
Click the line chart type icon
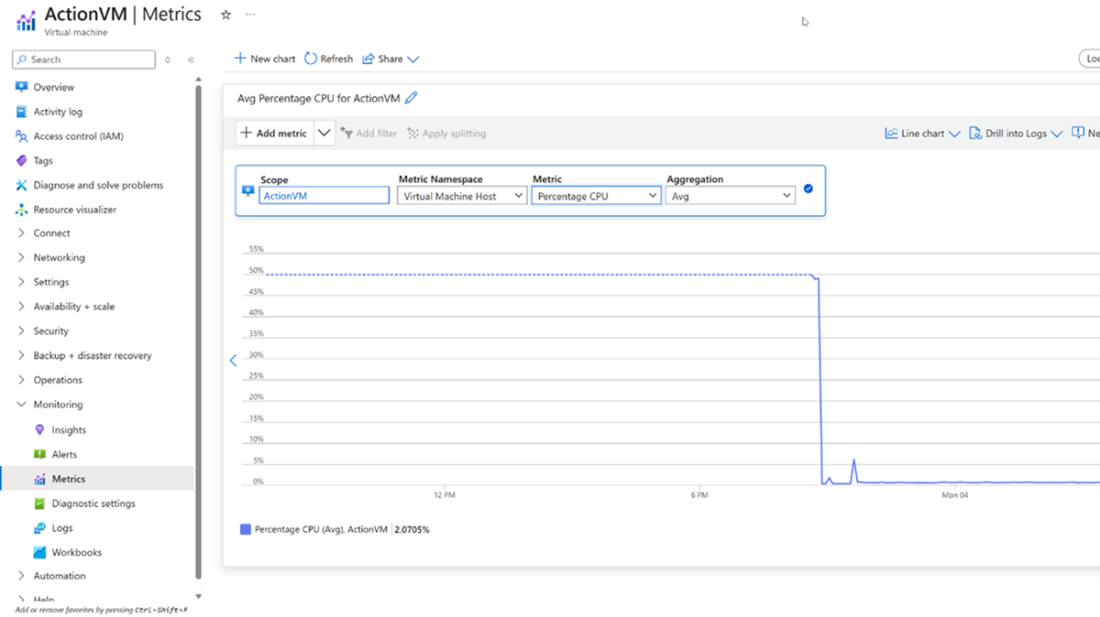[891, 133]
